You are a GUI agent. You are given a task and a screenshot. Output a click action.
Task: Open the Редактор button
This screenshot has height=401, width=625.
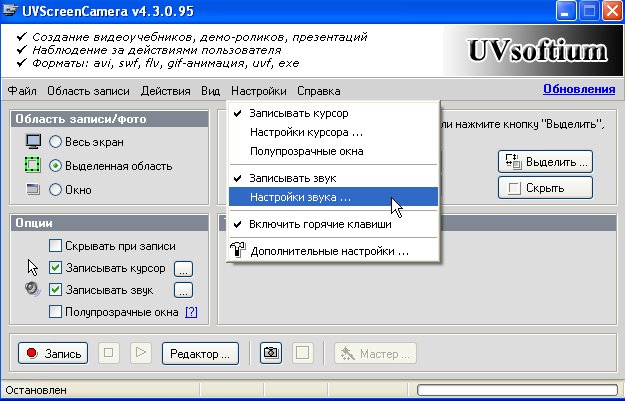point(200,353)
